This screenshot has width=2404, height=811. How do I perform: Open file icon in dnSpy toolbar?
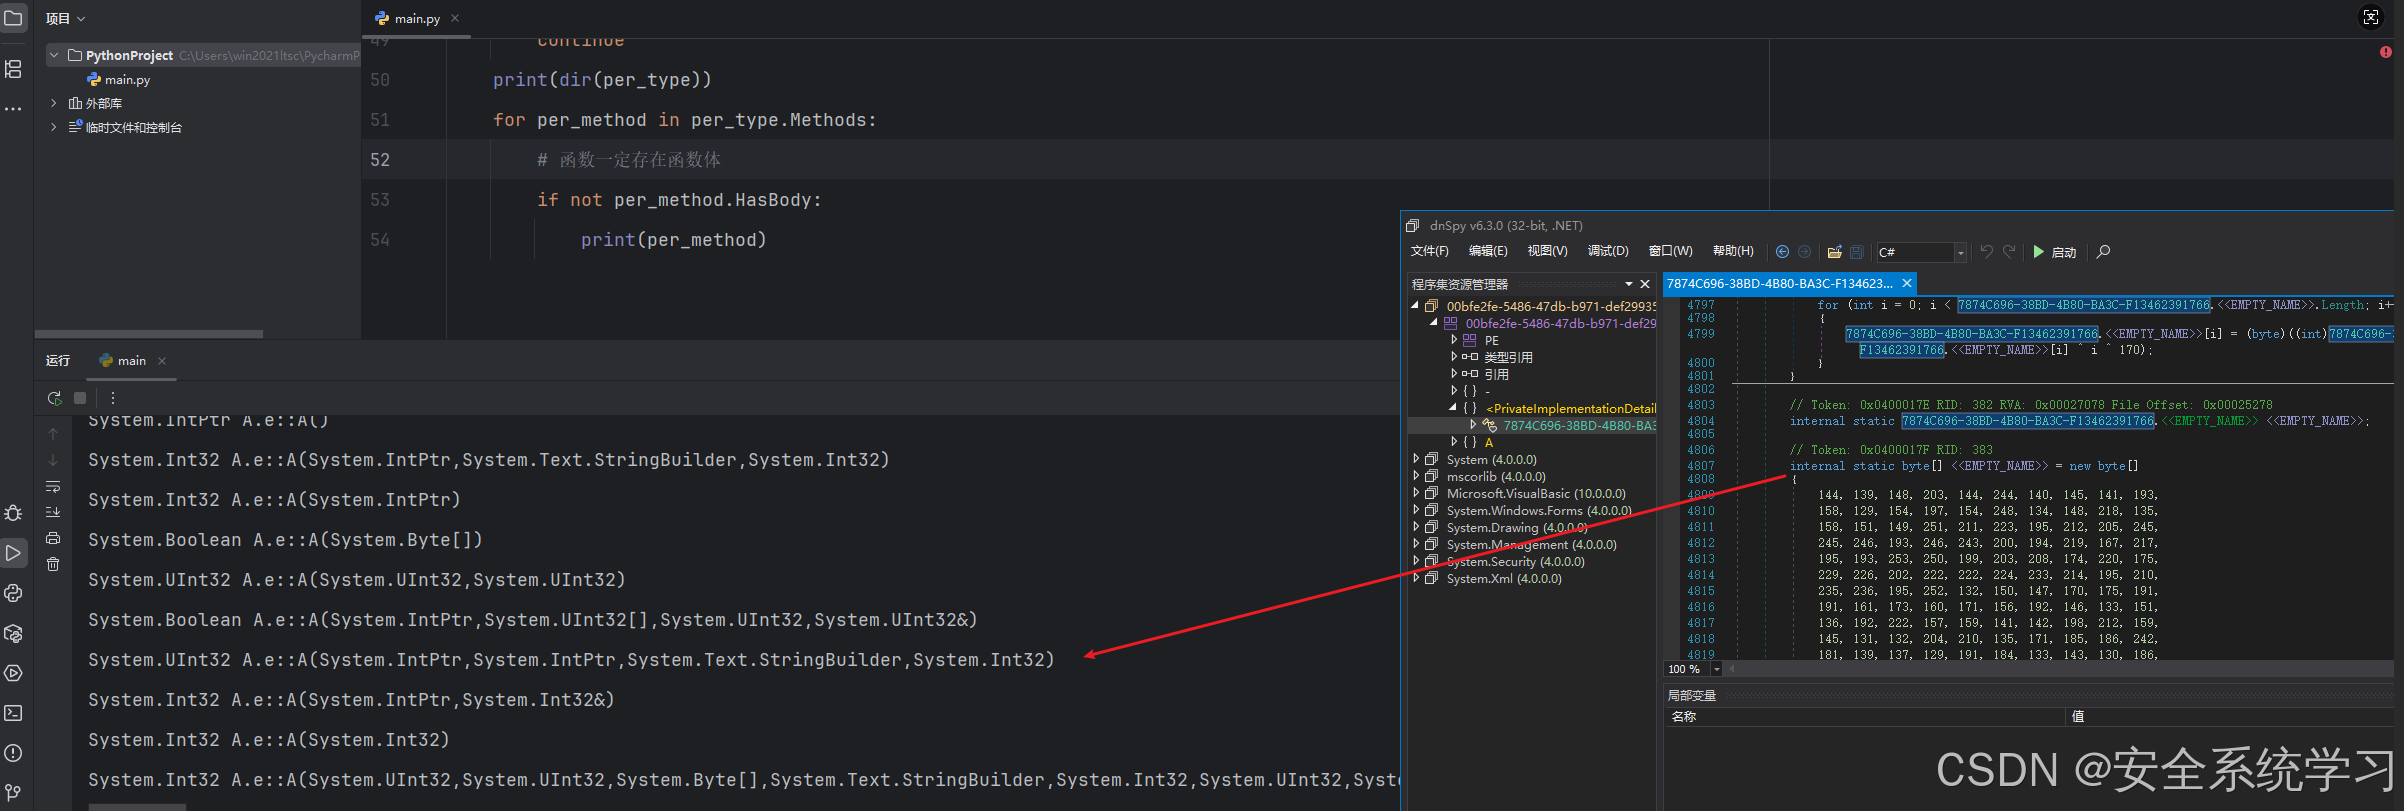1834,252
